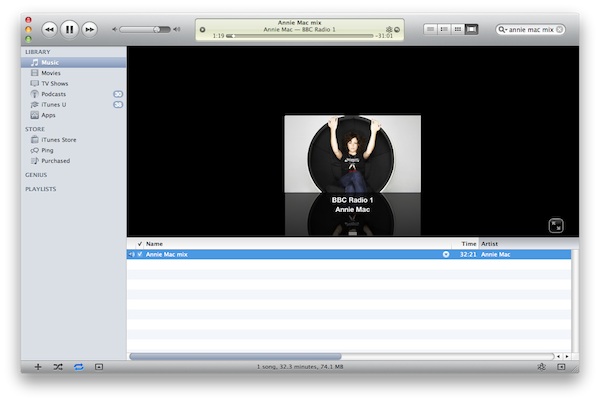Create a new playlist with plus button
This screenshot has height=402, width=600.
pyautogui.click(x=38, y=367)
